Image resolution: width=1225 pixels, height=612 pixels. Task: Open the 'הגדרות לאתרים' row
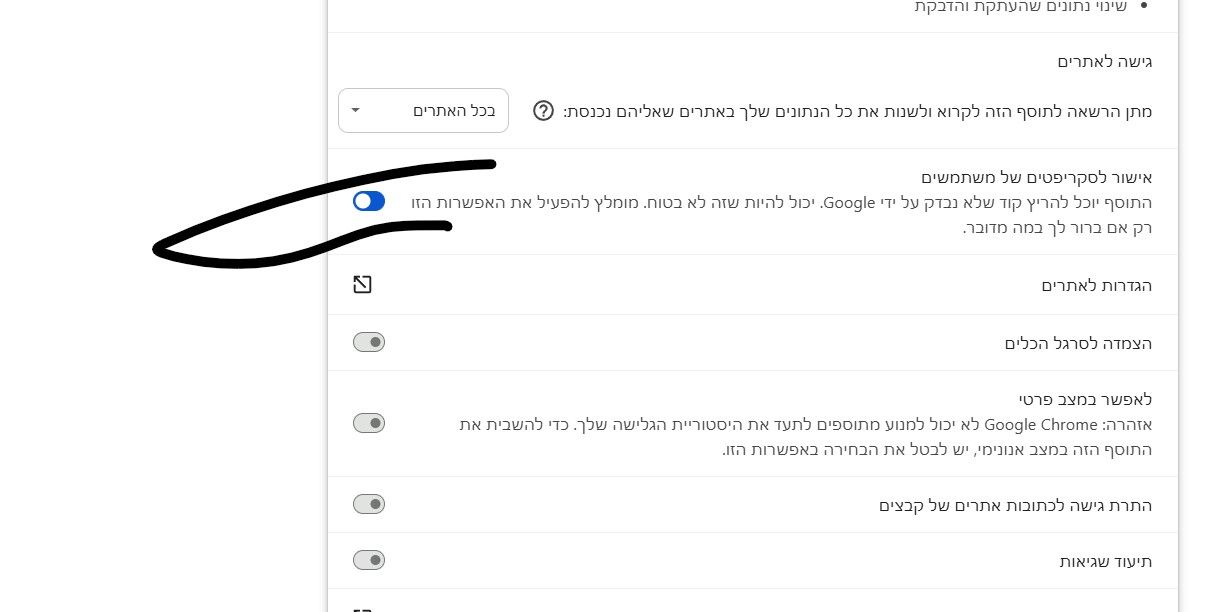pyautogui.click(x=753, y=285)
